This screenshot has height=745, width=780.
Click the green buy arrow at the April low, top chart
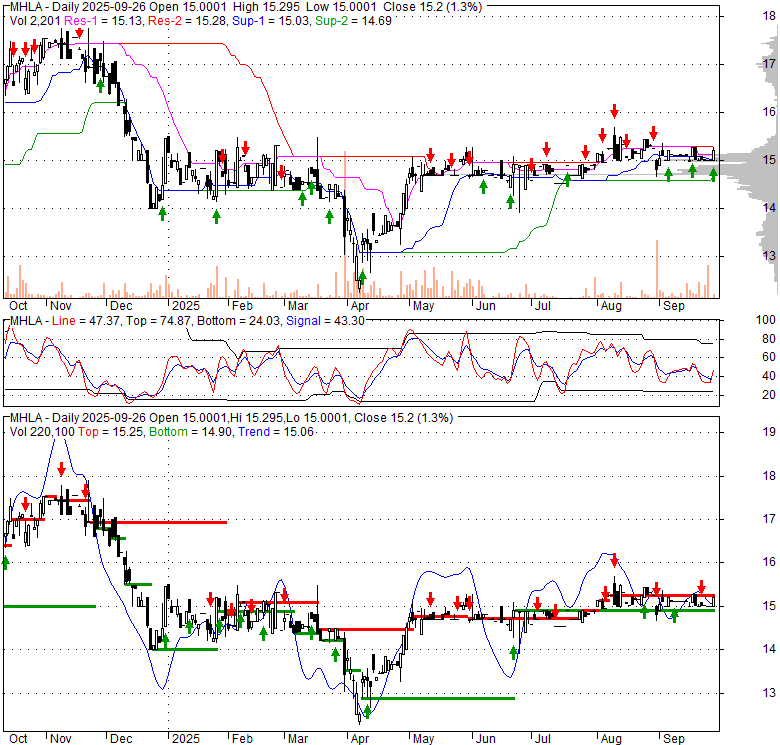pyautogui.click(x=362, y=278)
